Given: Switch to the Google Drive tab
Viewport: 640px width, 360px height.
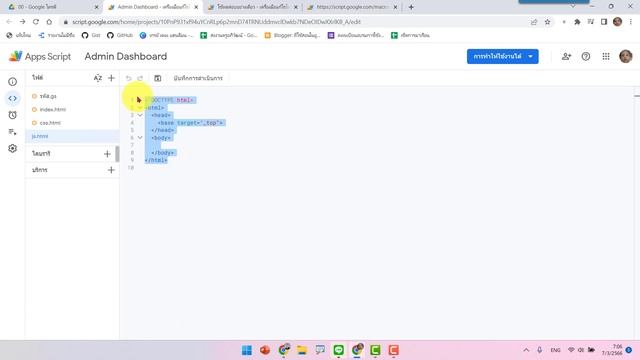Looking at the screenshot, I should tap(52, 7).
